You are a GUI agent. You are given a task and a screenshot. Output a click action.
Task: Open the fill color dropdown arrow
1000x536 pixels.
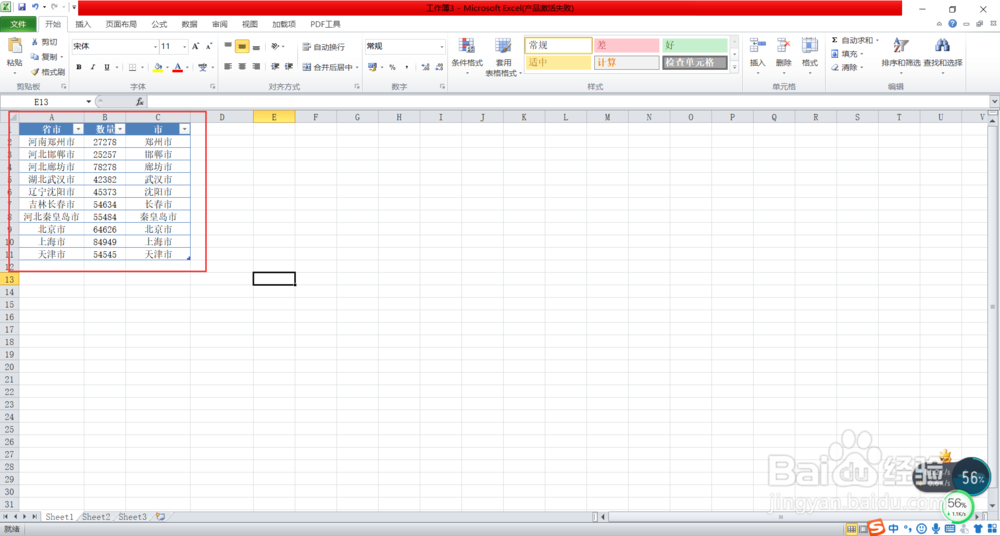point(167,67)
